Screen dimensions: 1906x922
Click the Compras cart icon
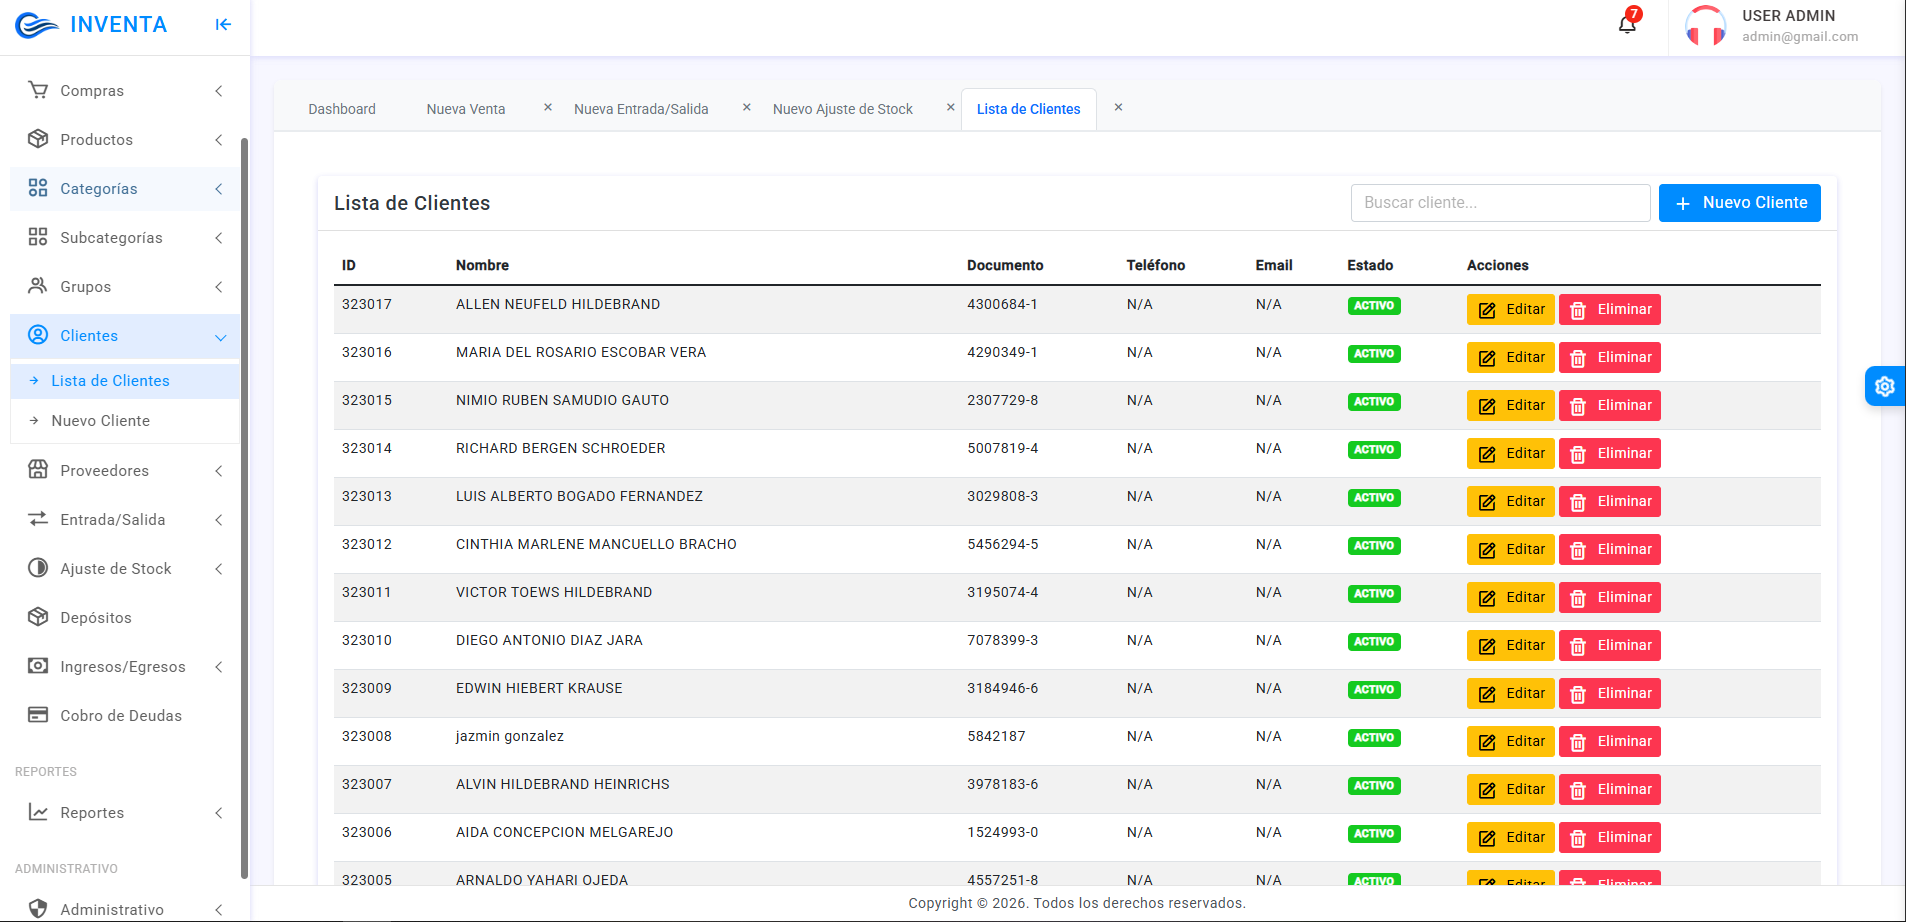coord(38,90)
